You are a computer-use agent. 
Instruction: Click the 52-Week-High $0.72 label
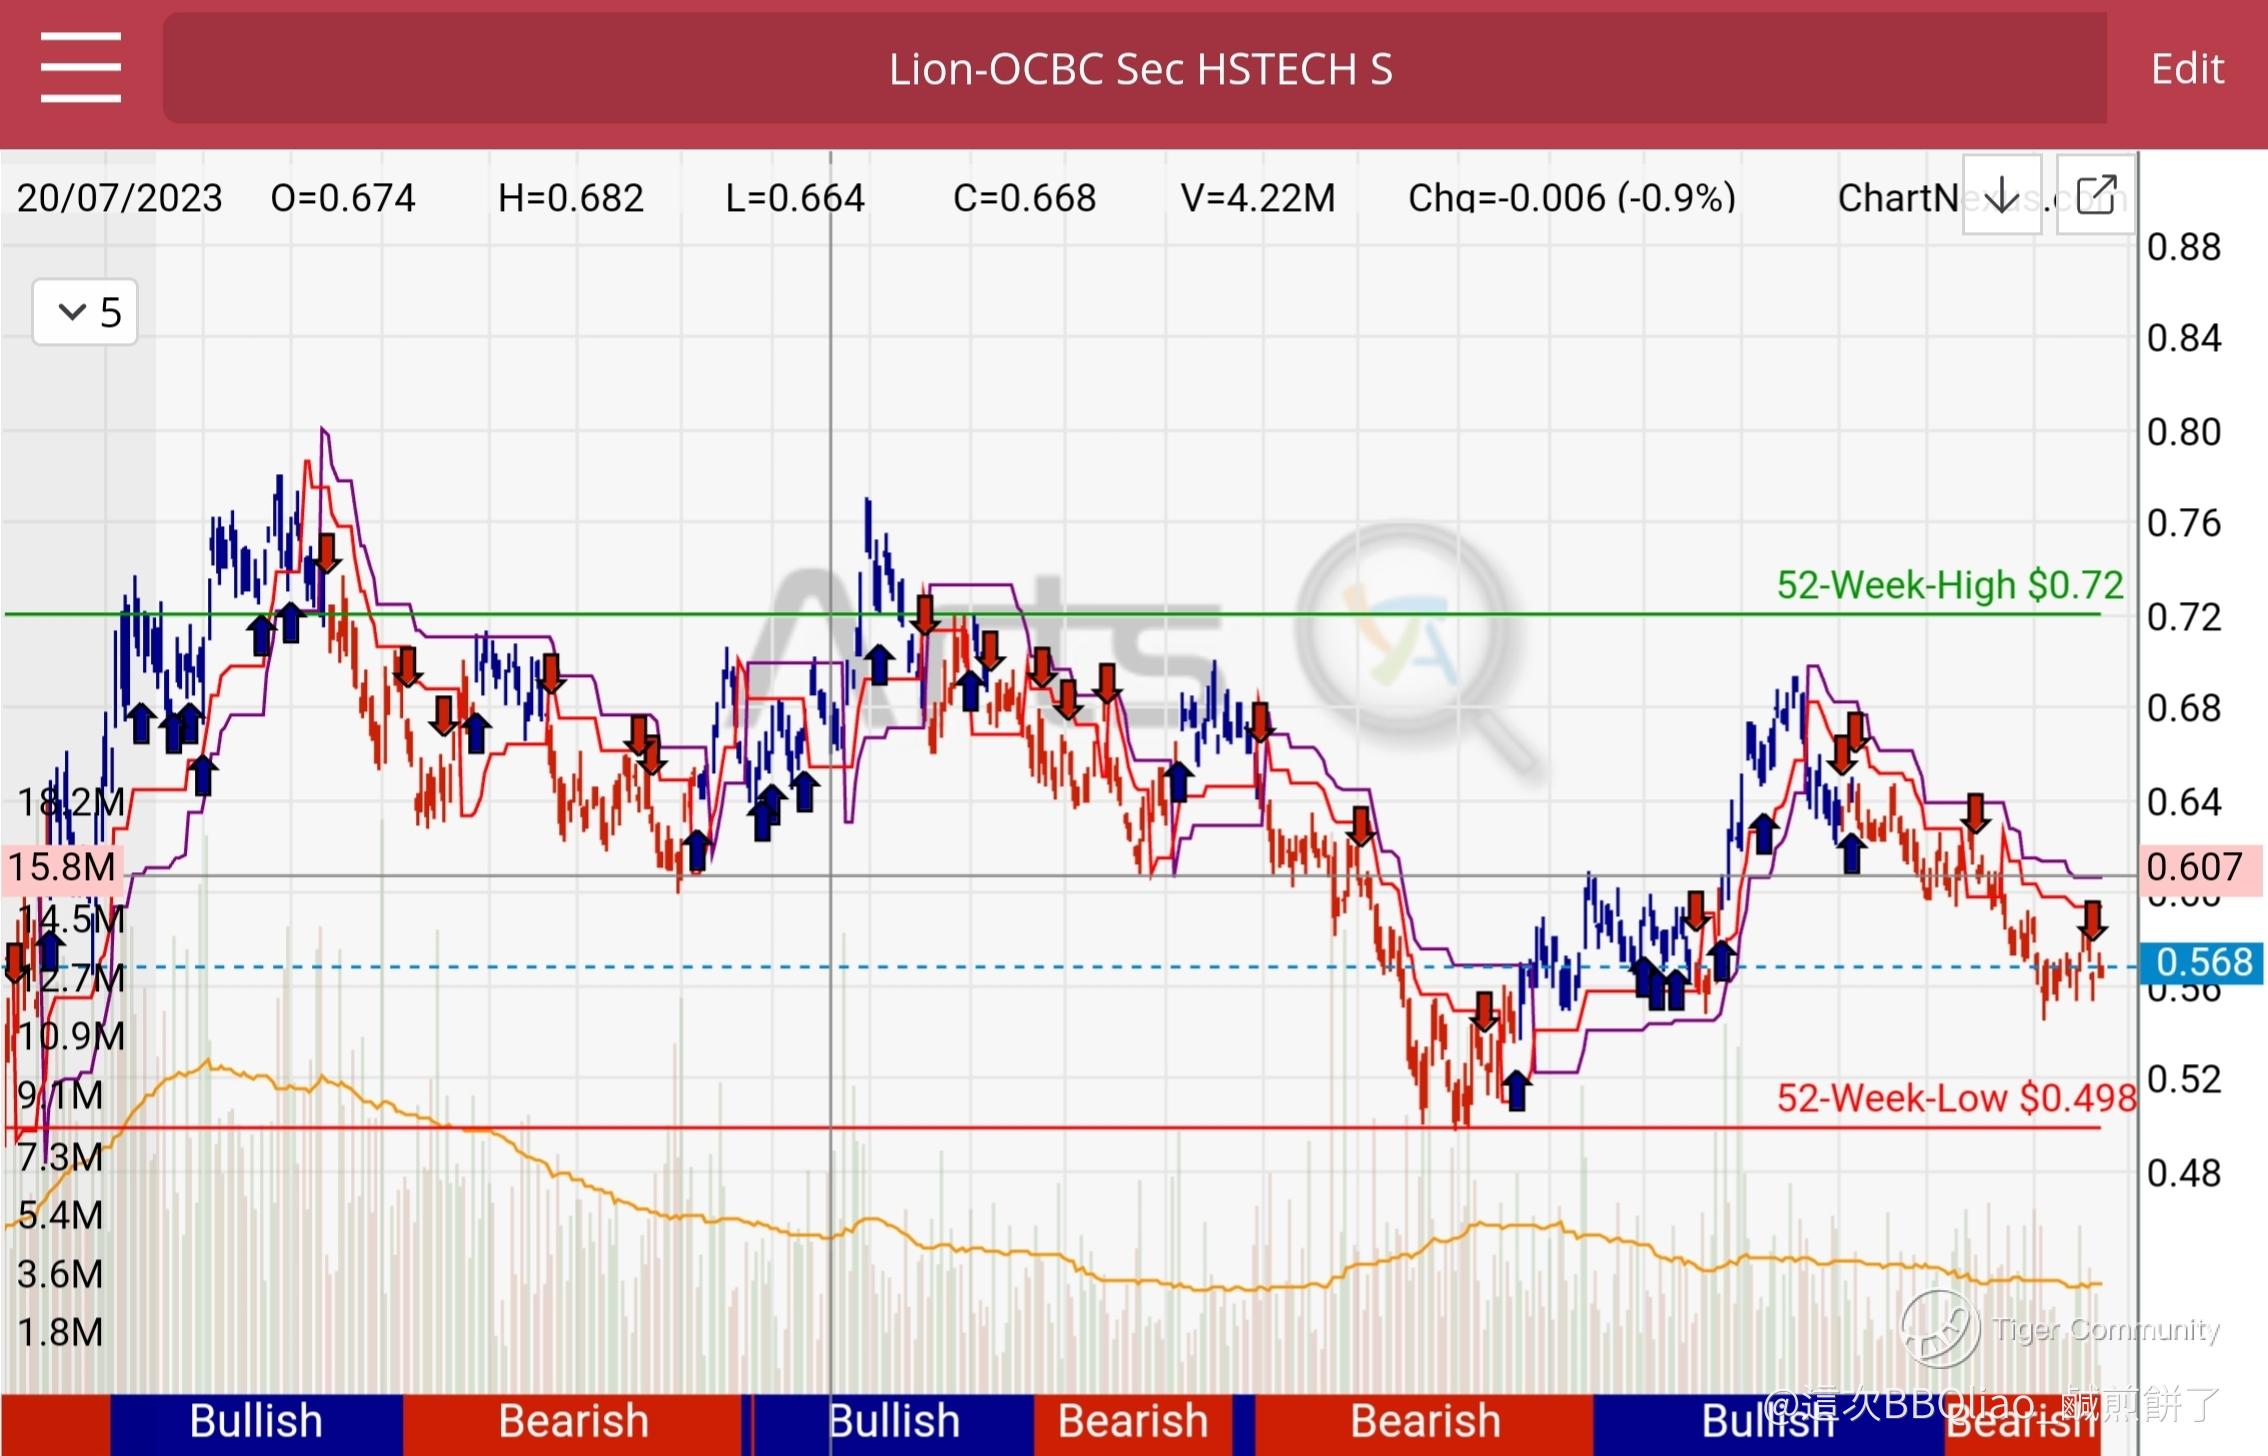coord(1948,585)
